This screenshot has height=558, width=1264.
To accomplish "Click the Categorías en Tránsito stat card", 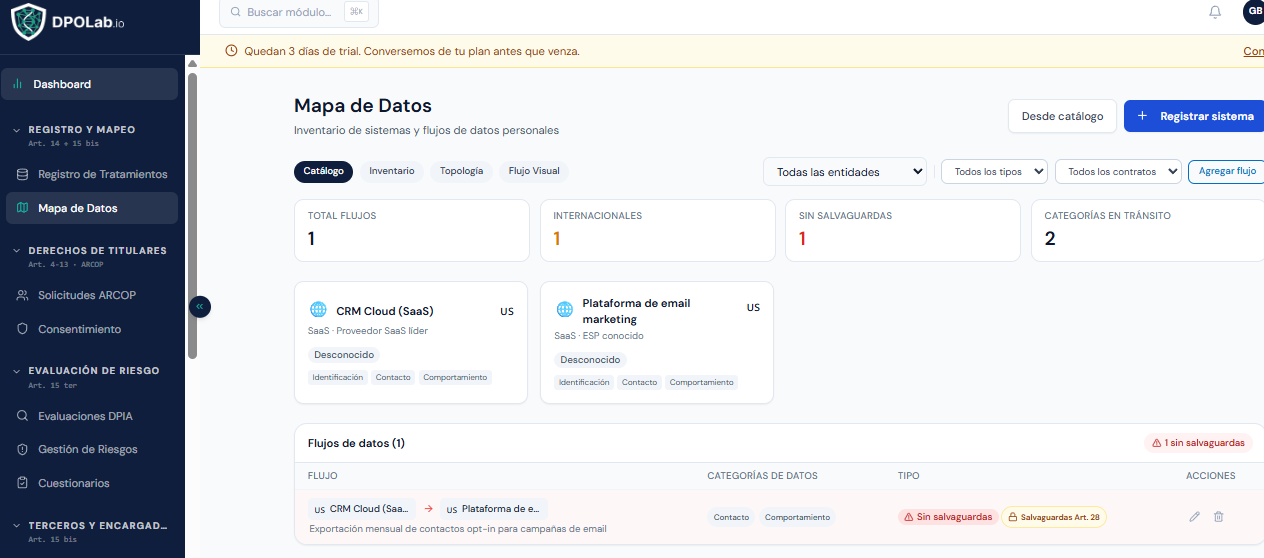I will [x=1148, y=230].
